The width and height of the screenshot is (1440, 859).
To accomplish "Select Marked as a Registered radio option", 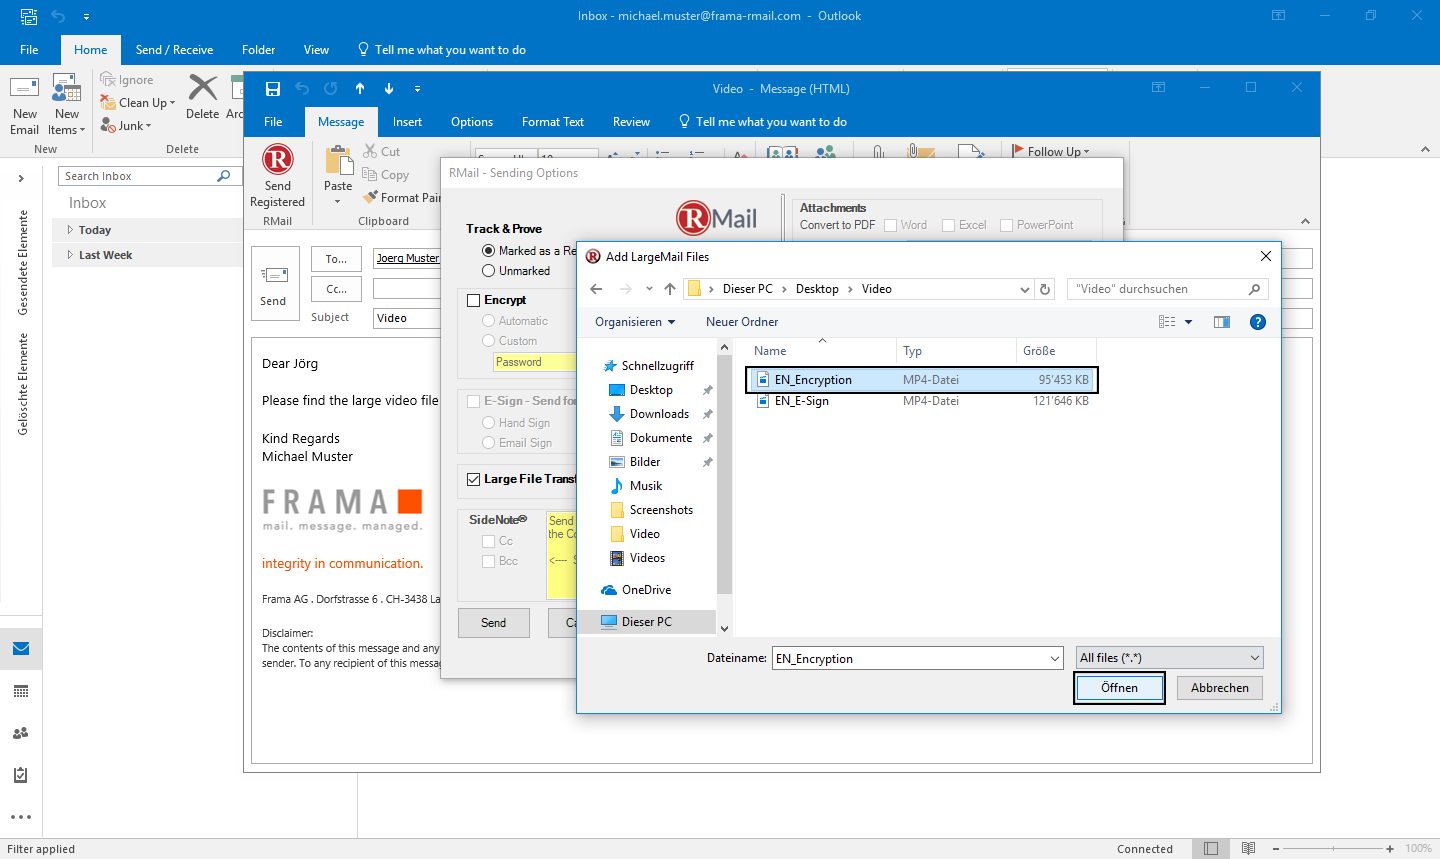I will (x=489, y=251).
